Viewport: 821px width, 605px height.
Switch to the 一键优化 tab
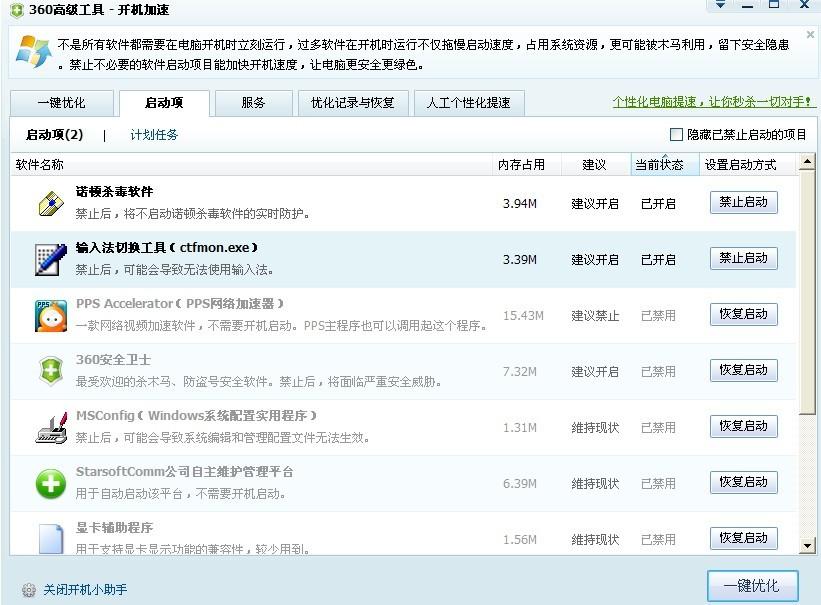(61, 103)
